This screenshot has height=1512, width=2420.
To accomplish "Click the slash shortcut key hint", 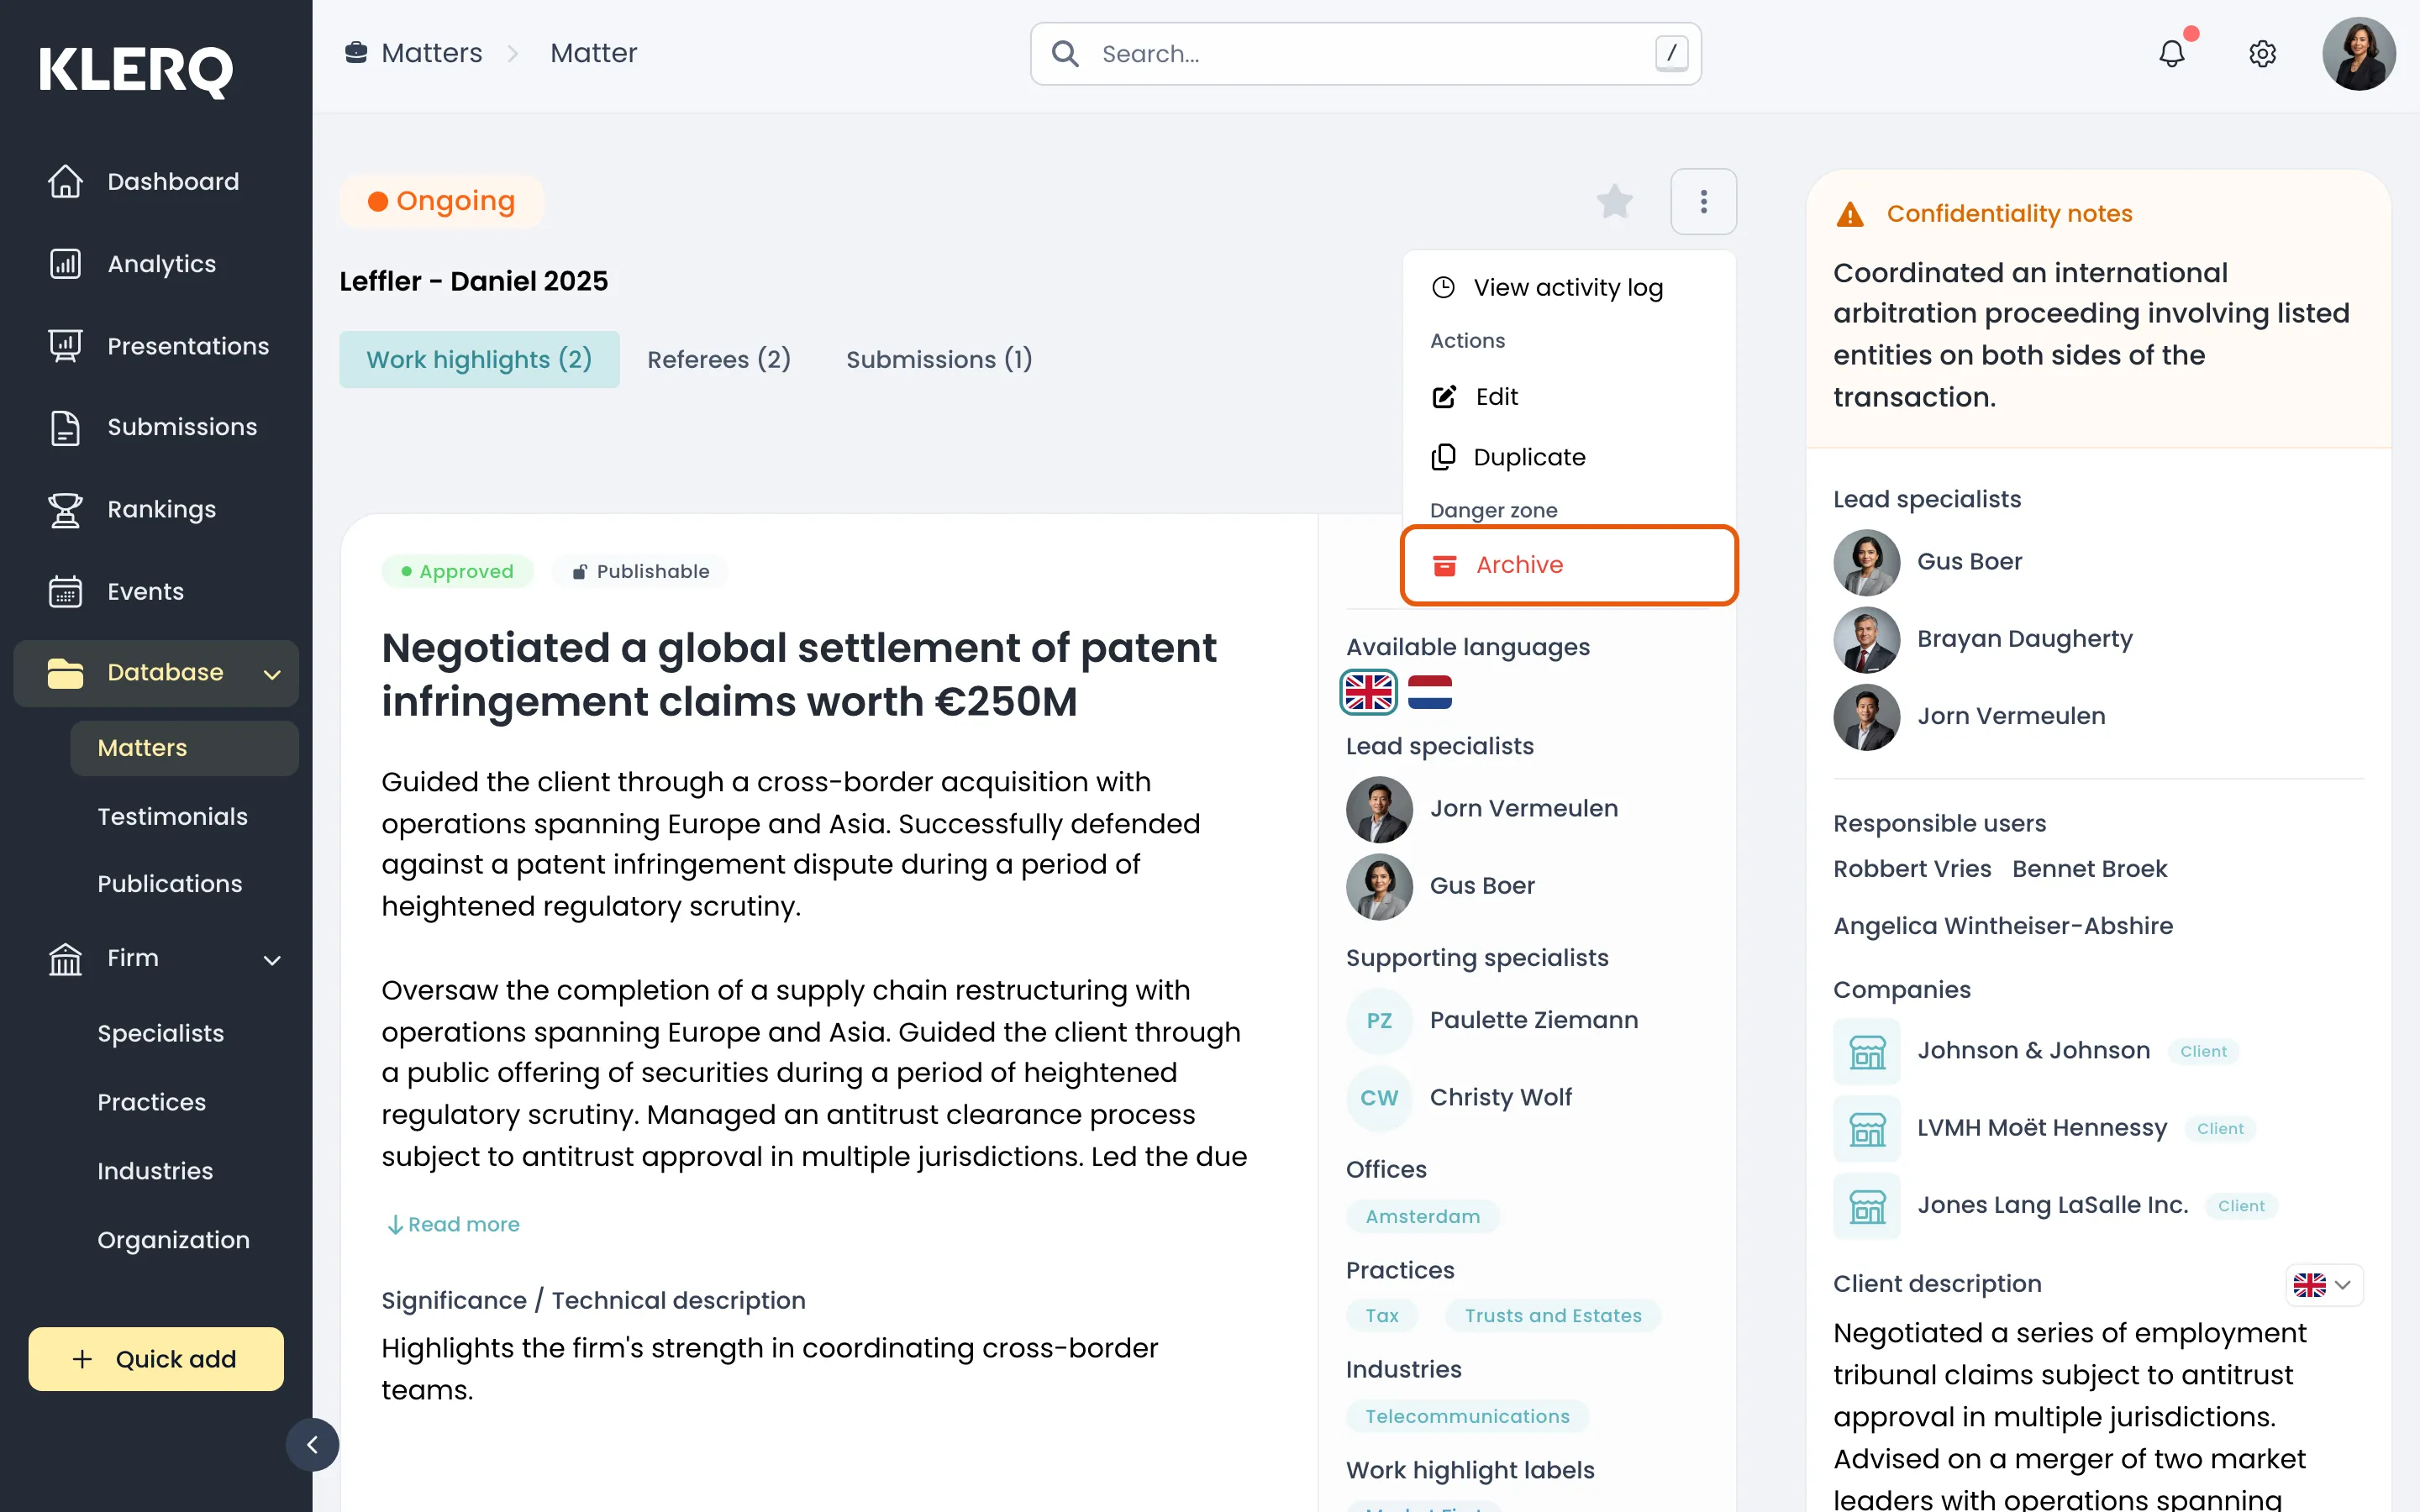I will (1671, 53).
